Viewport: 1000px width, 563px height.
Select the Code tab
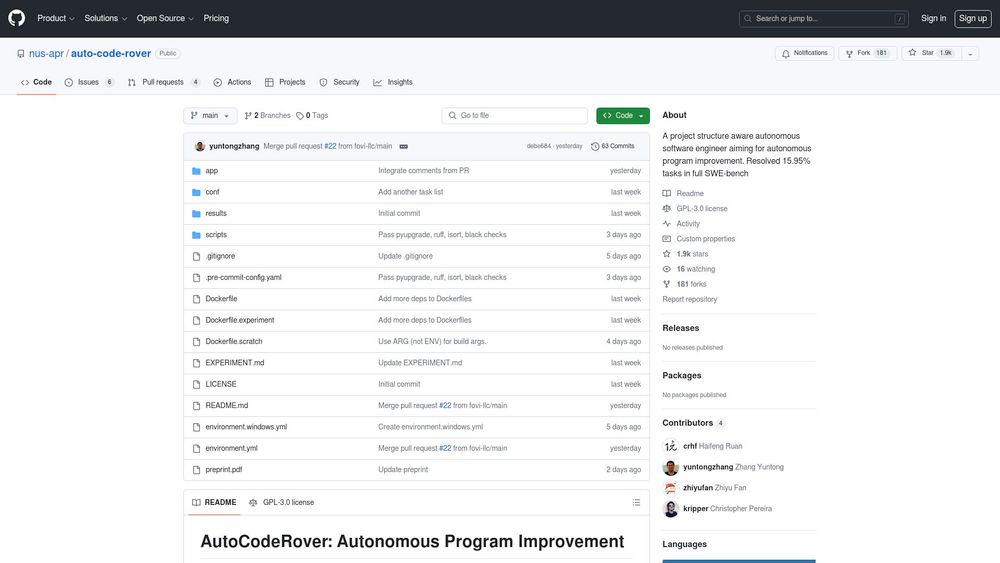coord(36,82)
